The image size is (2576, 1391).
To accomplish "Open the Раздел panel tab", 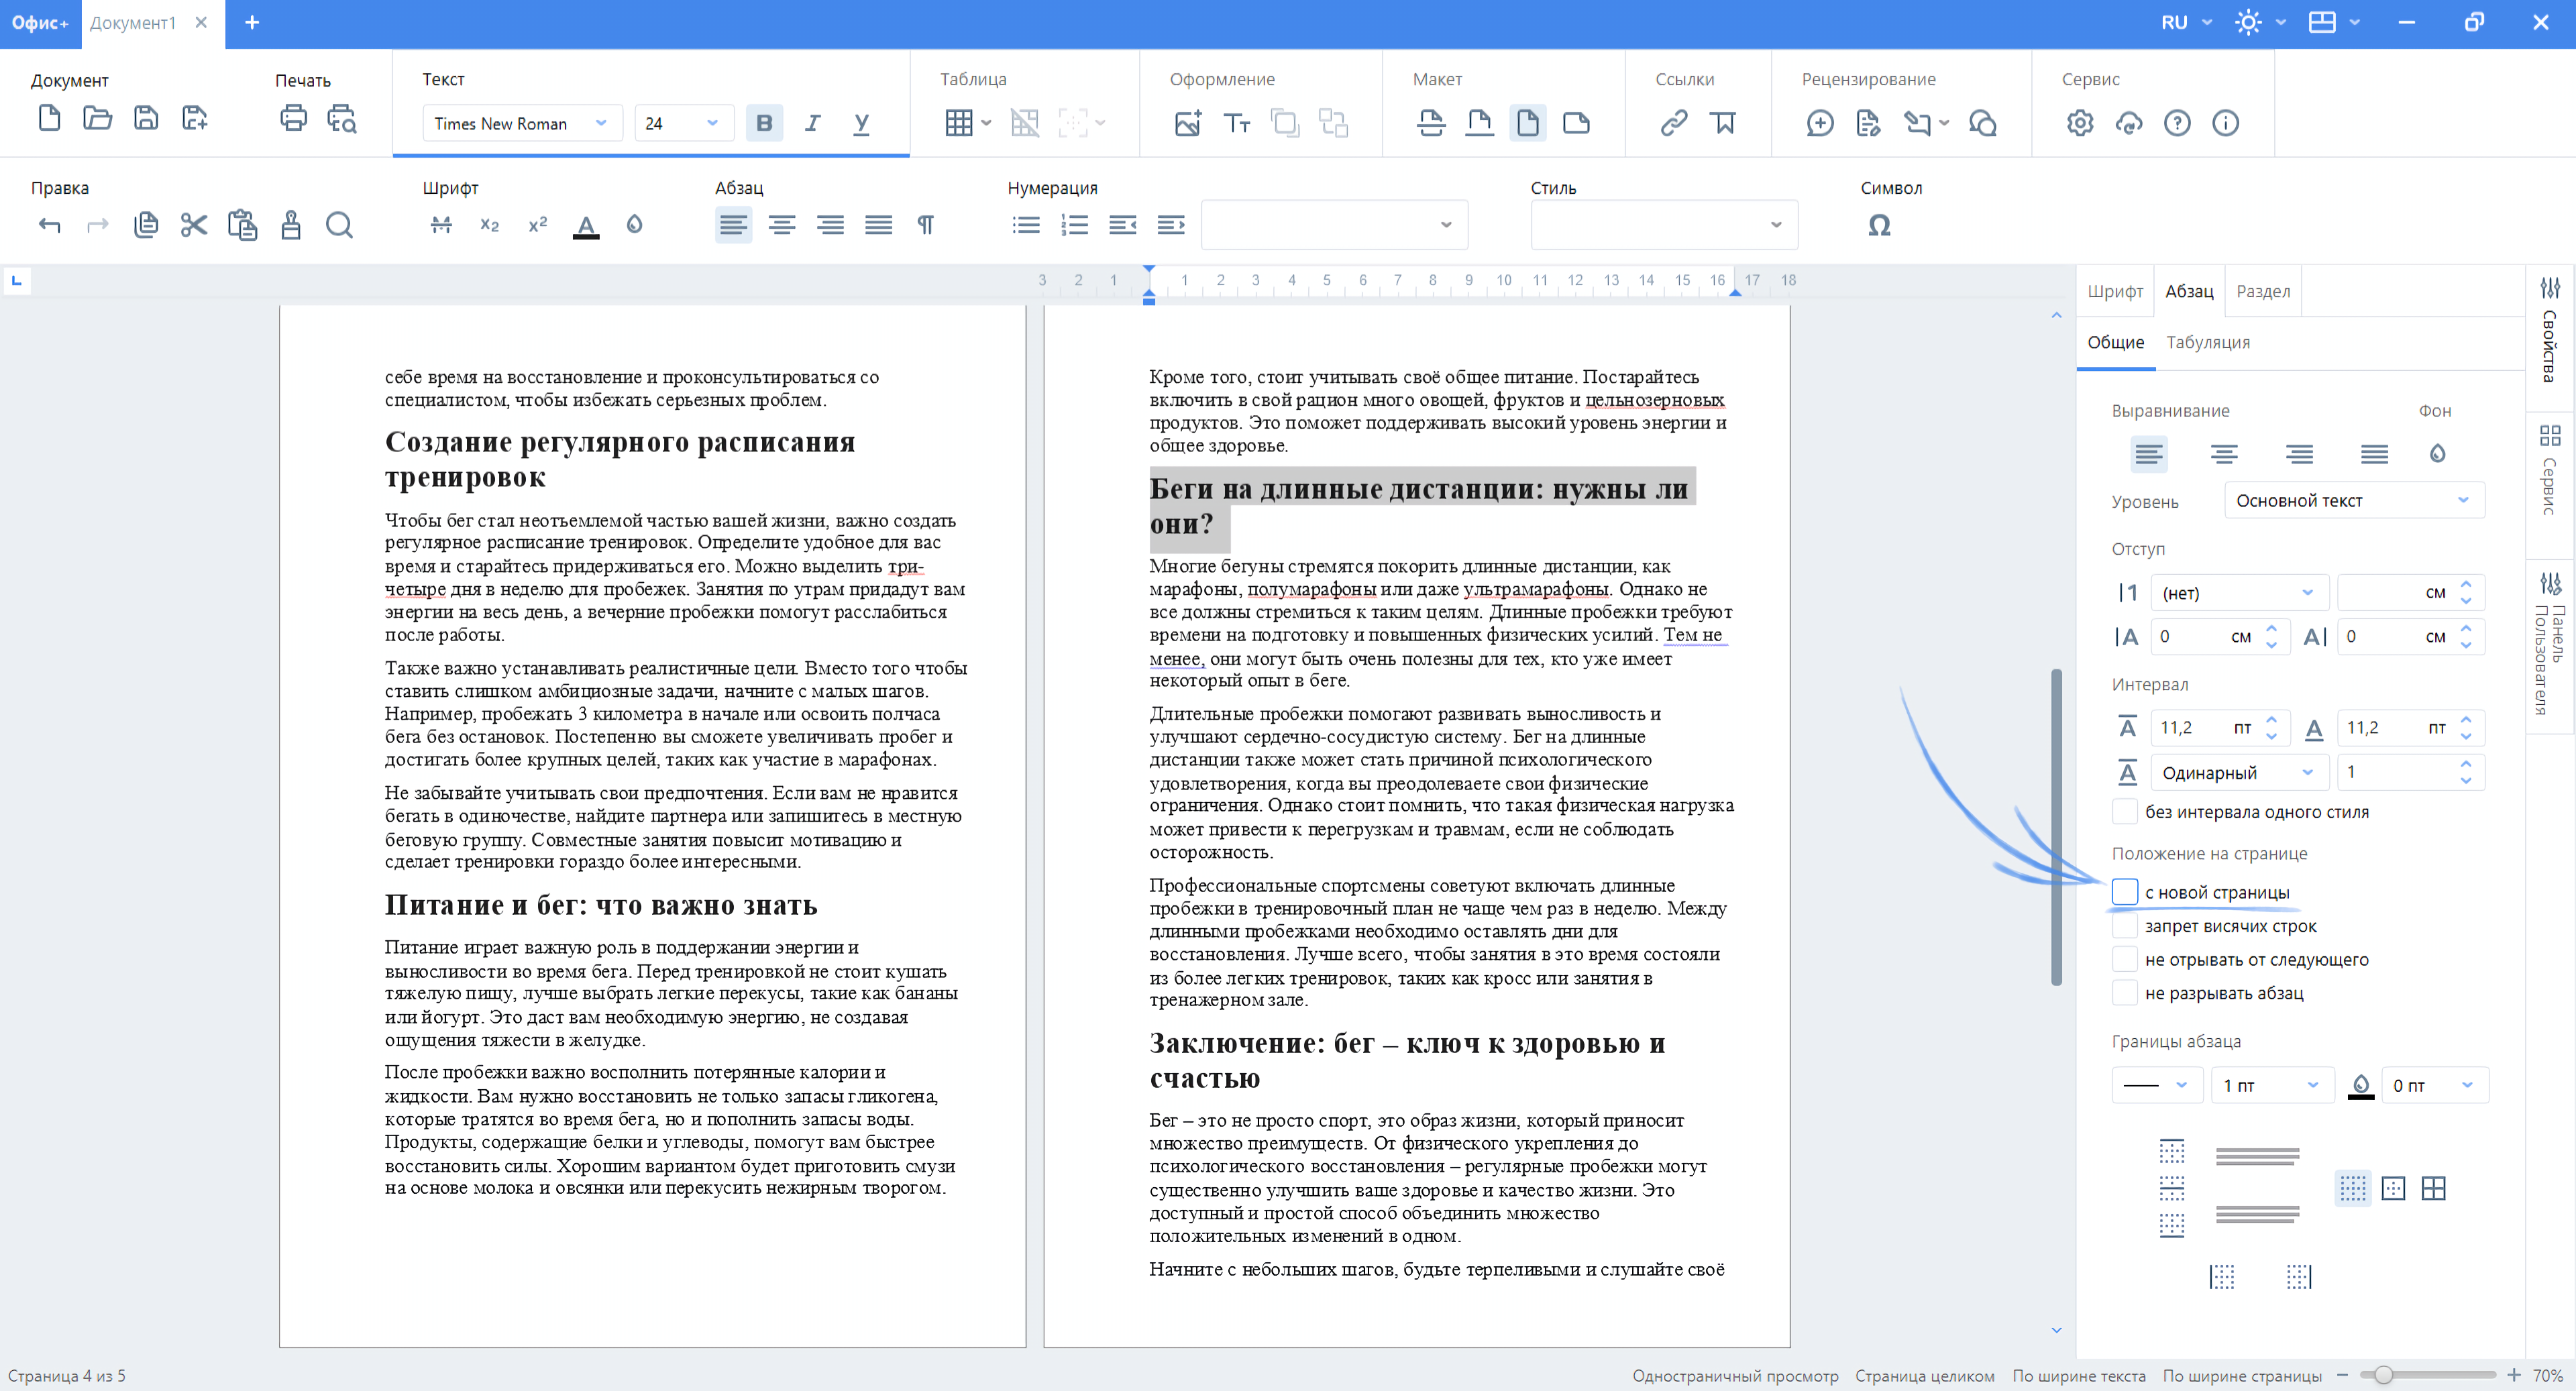I will pos(2263,290).
